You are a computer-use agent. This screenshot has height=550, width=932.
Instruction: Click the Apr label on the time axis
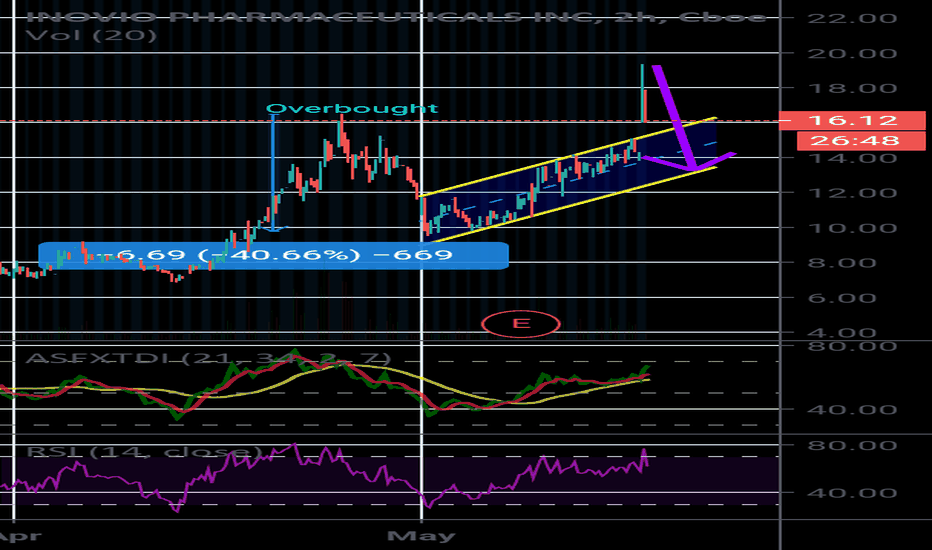coord(20,536)
